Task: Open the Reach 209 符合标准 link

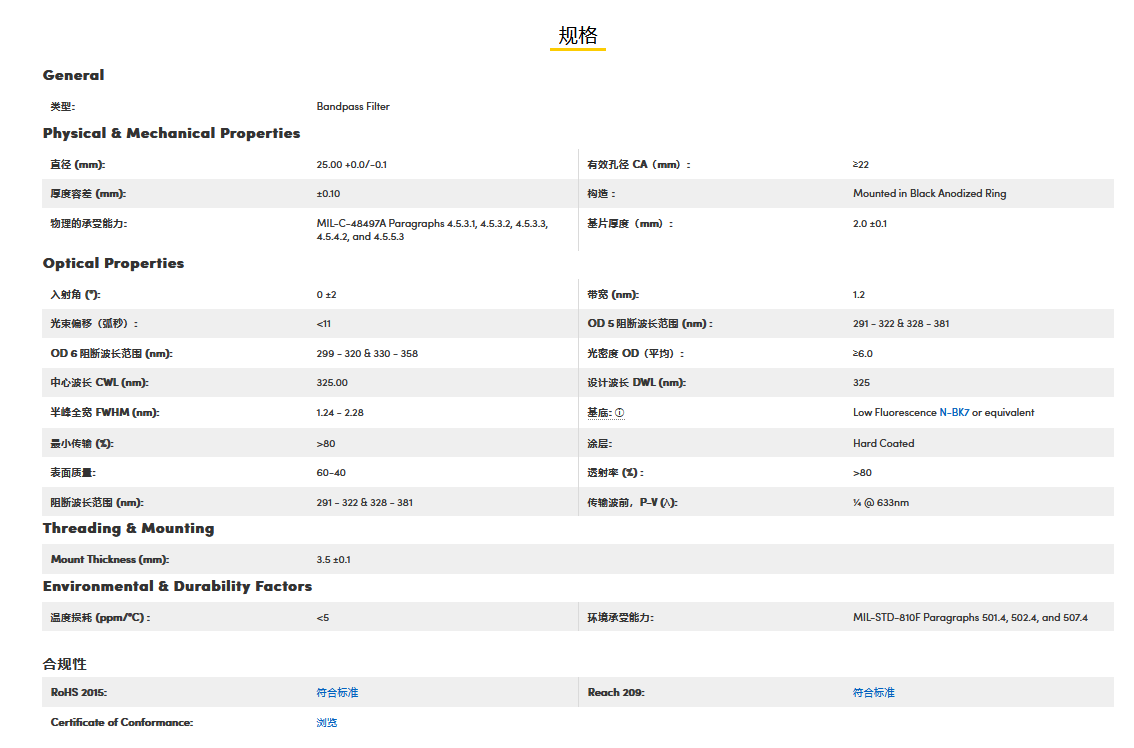Action: (873, 692)
